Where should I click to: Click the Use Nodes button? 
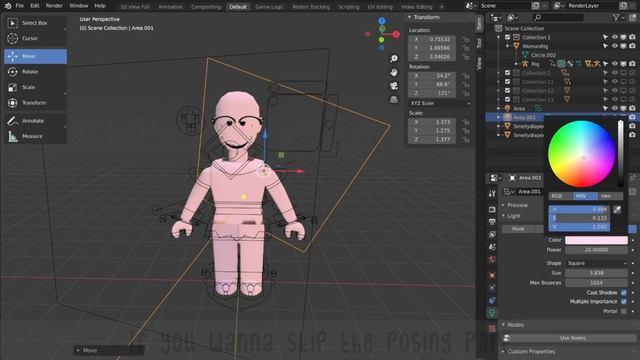point(572,338)
